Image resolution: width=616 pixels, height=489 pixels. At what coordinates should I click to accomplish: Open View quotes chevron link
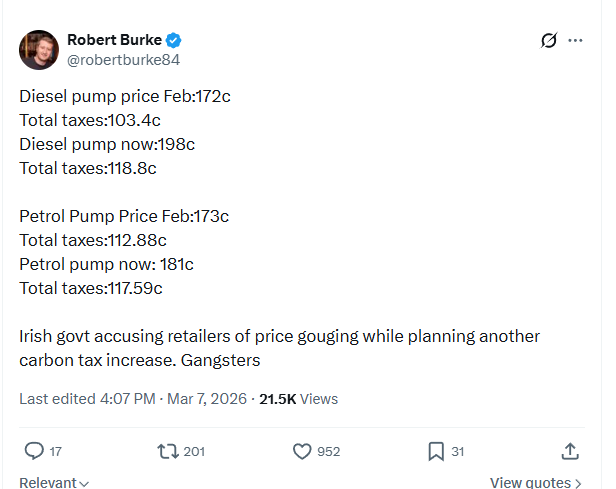click(x=535, y=483)
